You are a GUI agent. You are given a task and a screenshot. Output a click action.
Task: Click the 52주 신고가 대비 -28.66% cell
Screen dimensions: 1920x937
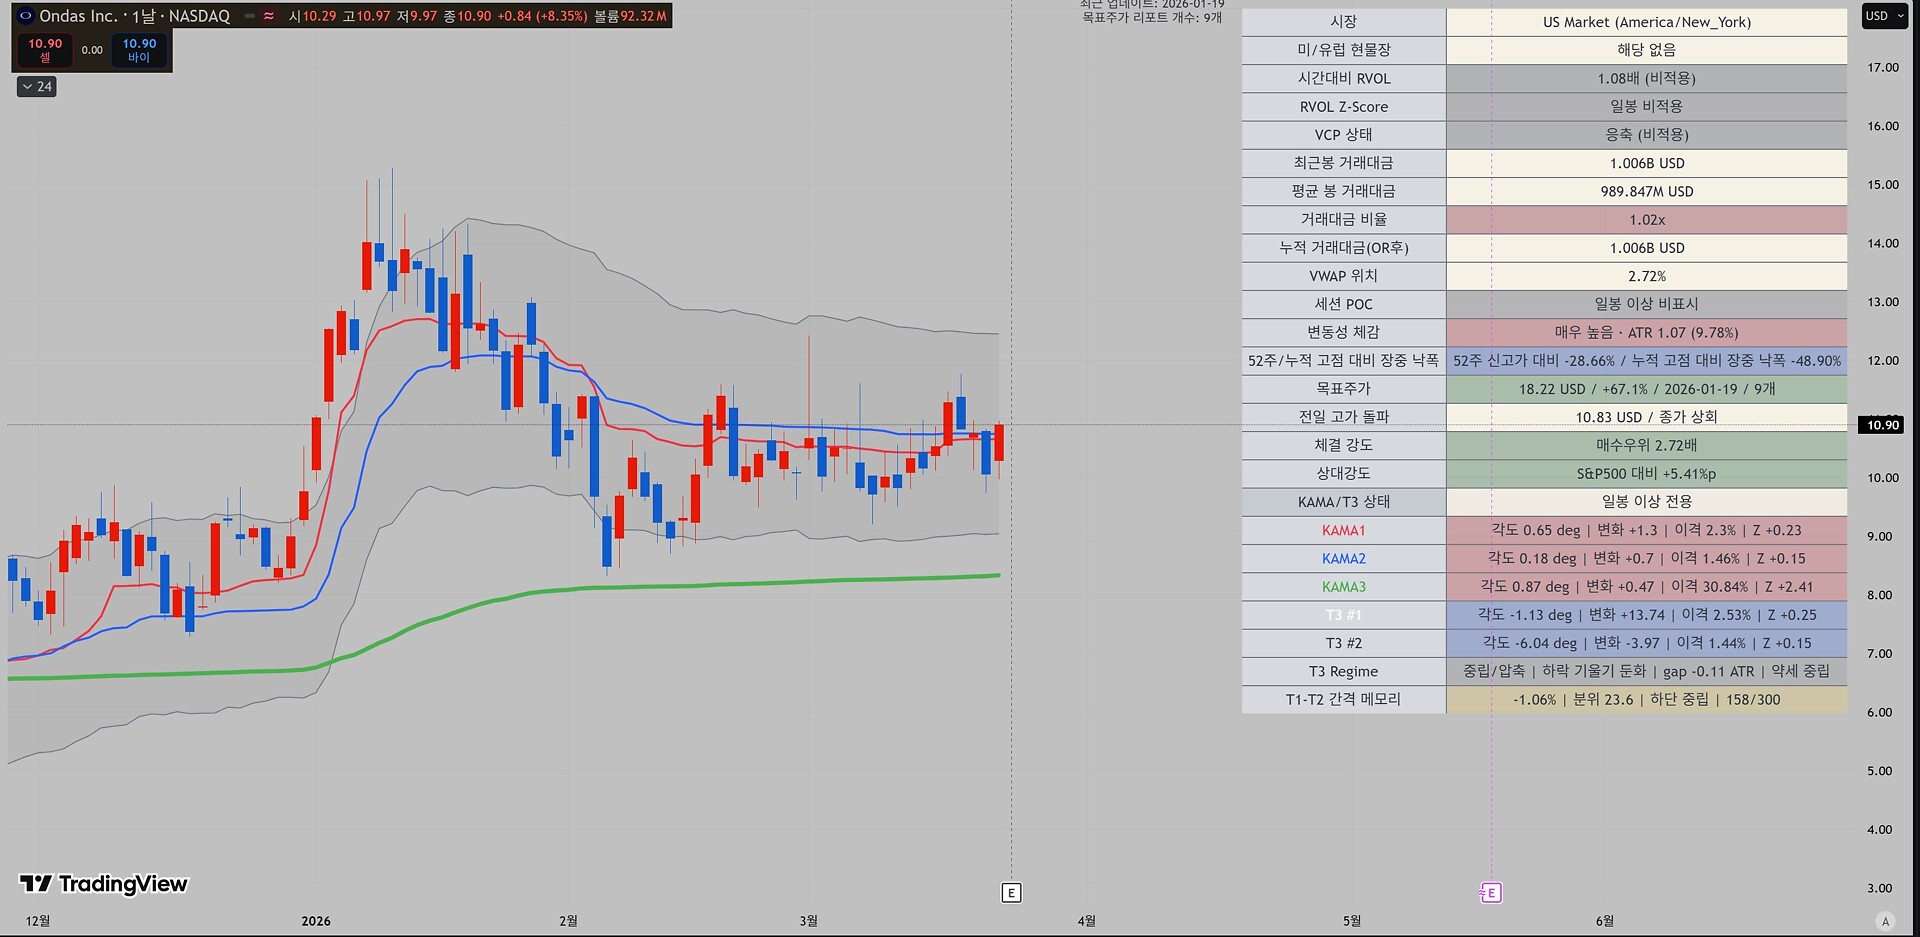[1646, 360]
